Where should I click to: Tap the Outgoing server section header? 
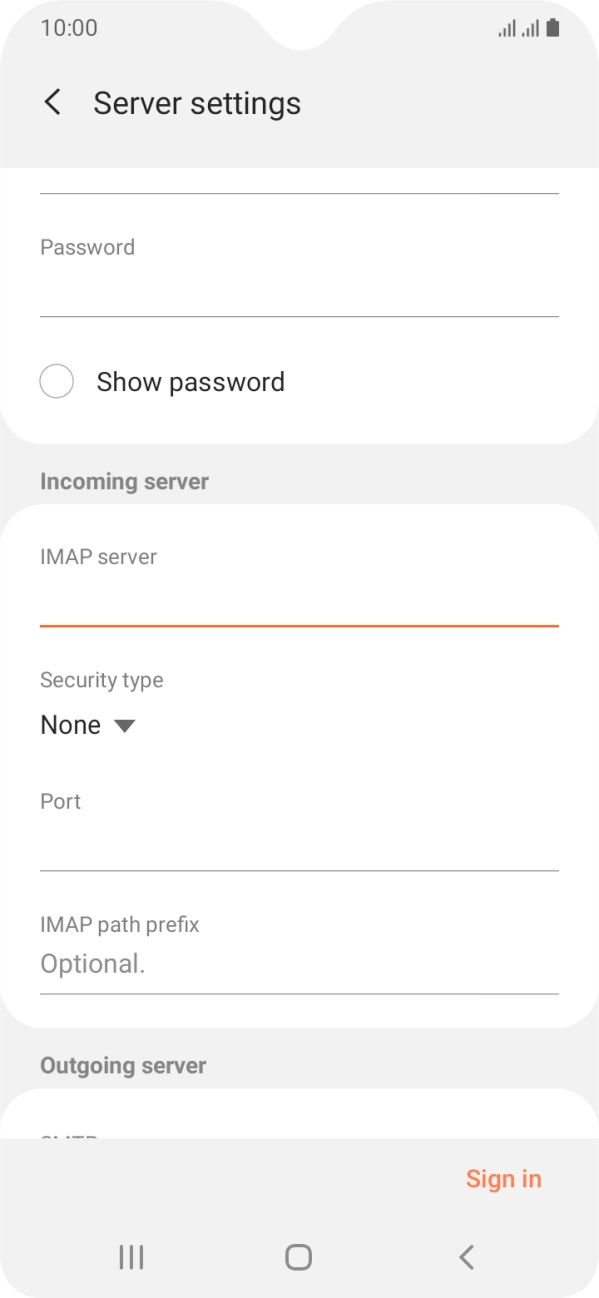coord(123,1064)
